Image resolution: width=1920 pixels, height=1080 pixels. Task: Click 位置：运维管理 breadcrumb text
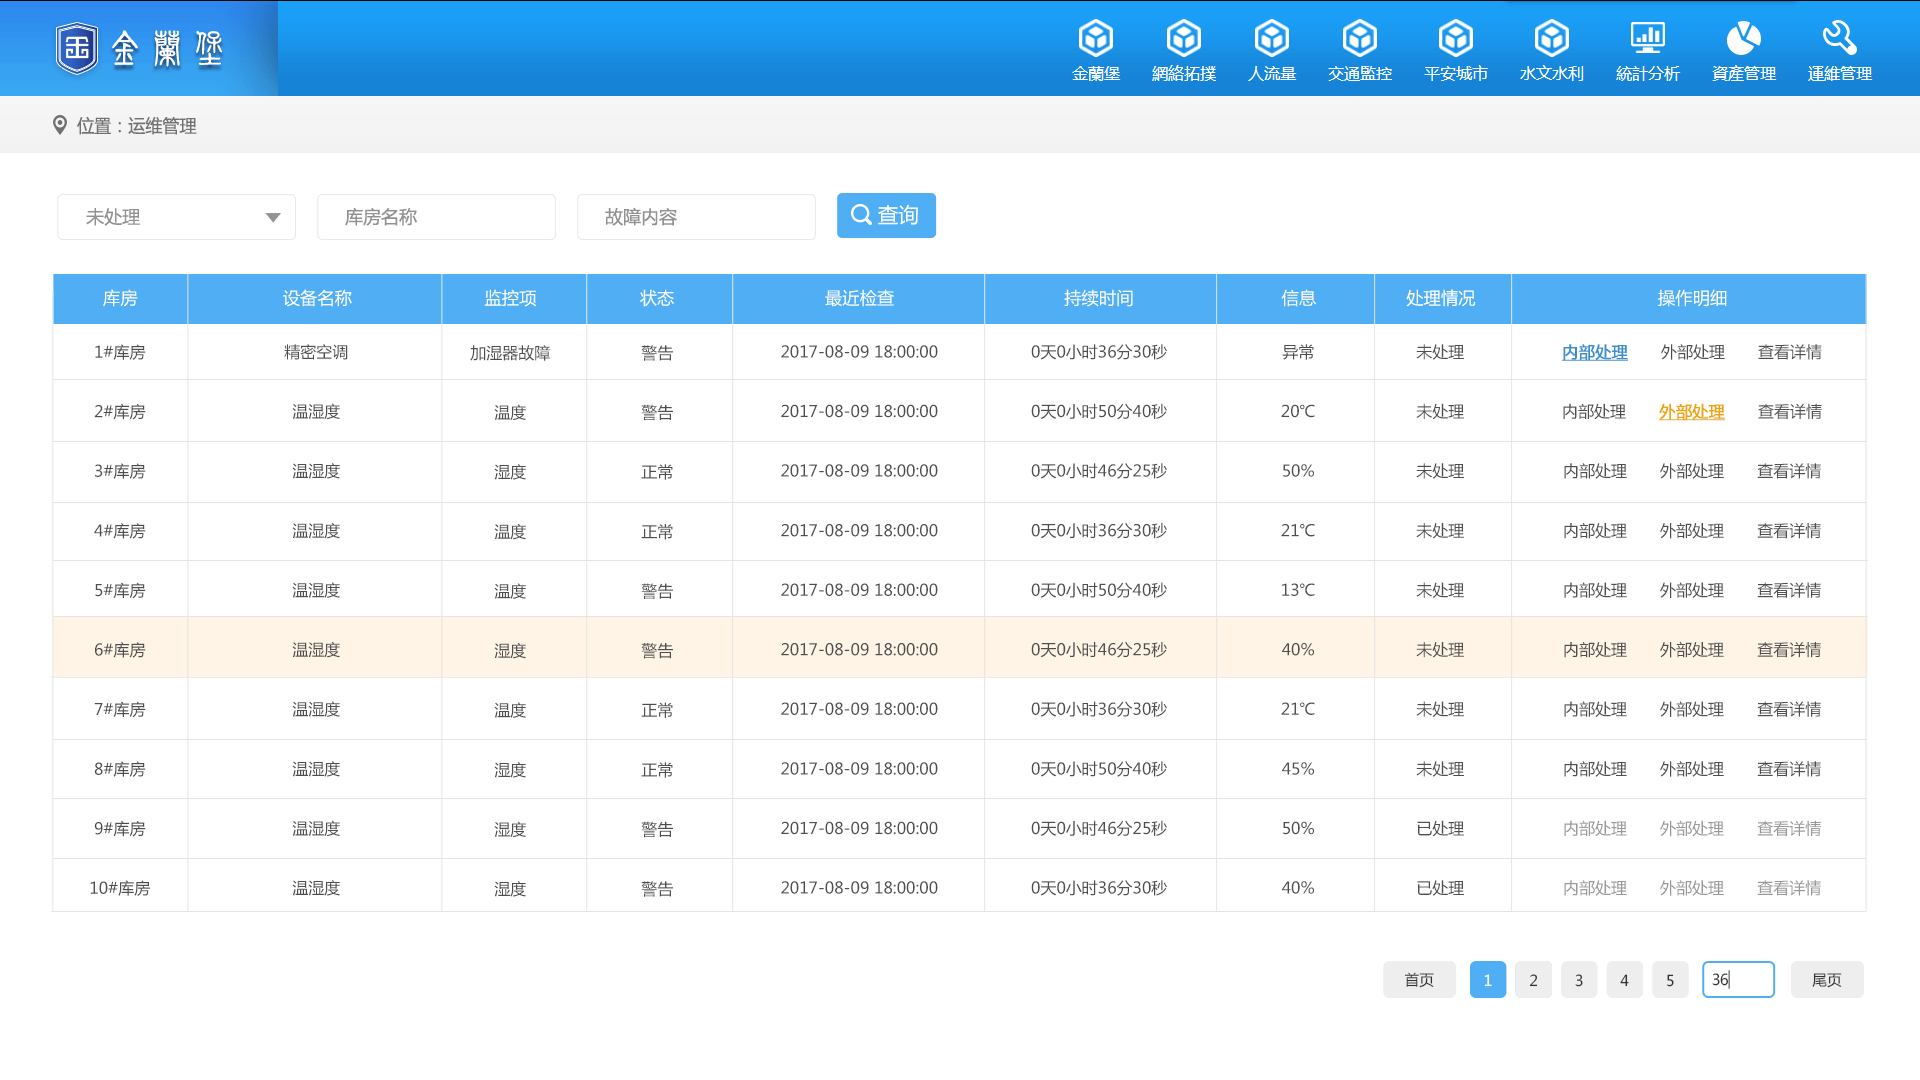pos(137,126)
